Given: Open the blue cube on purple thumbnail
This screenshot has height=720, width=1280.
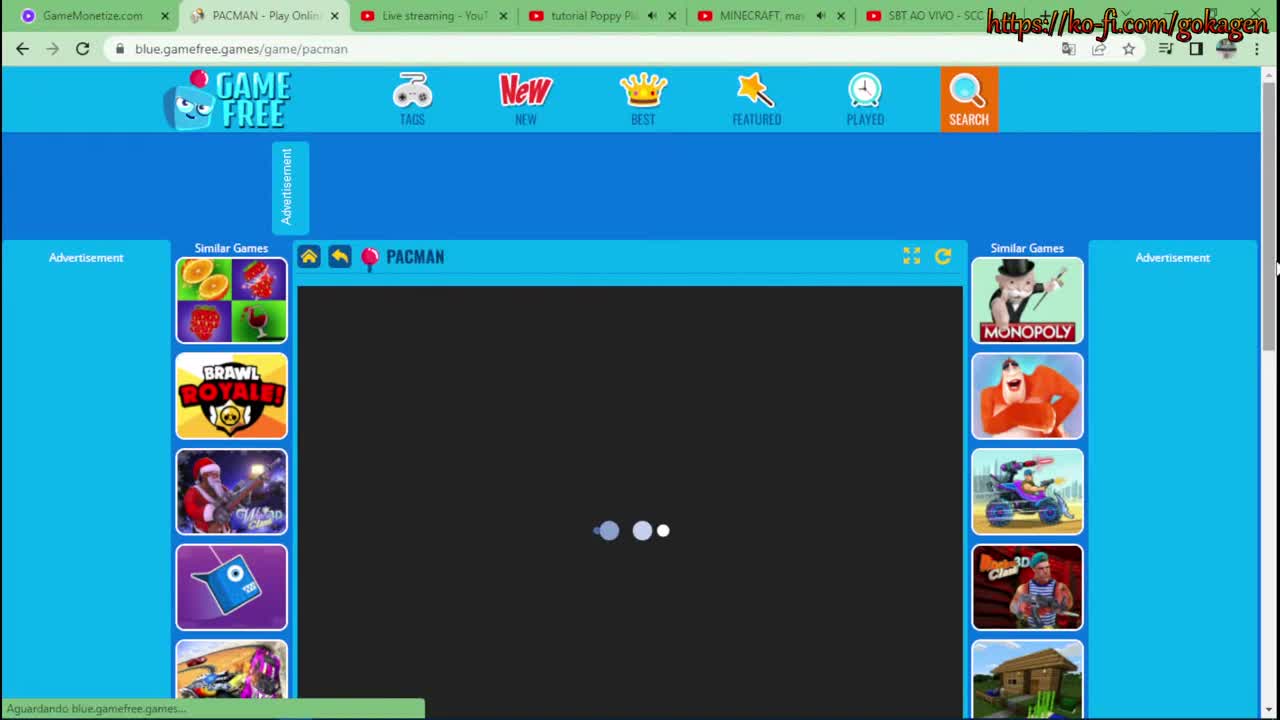Looking at the screenshot, I should point(231,587).
